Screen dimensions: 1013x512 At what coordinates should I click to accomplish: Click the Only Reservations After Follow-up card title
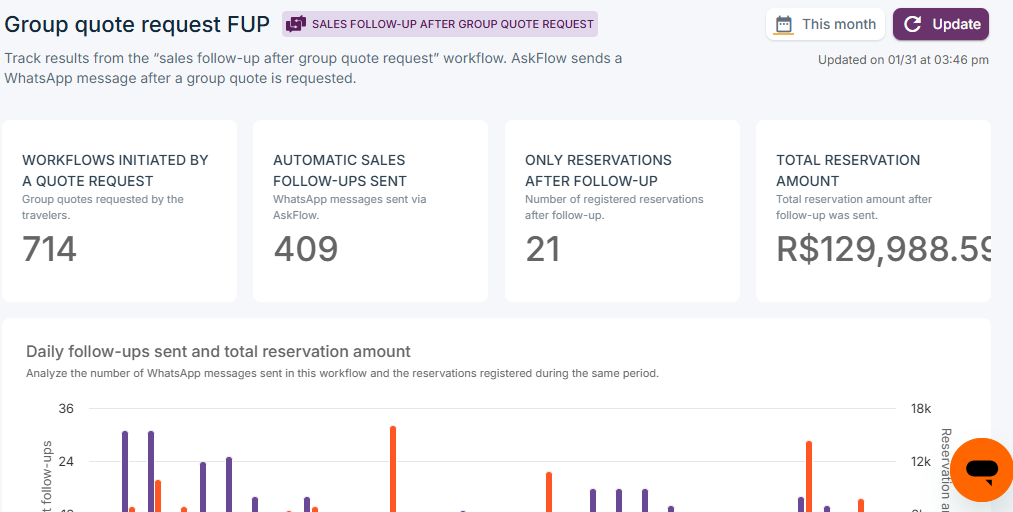pyautogui.click(x=598, y=170)
